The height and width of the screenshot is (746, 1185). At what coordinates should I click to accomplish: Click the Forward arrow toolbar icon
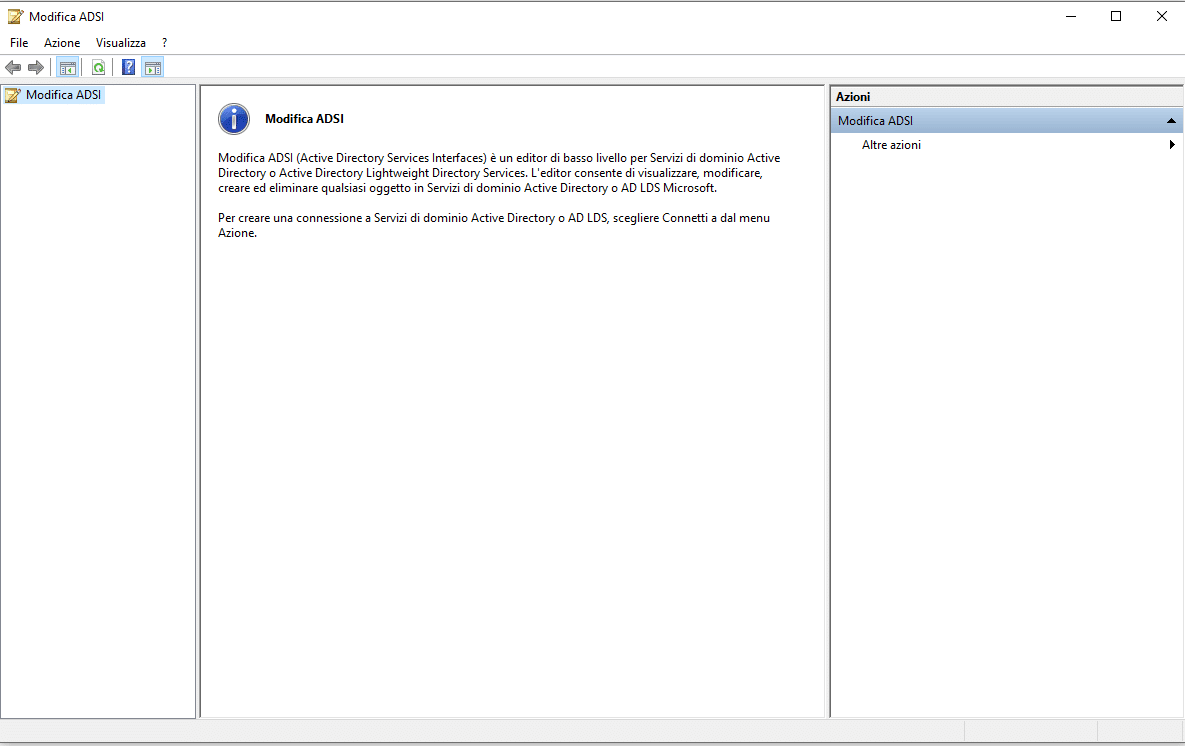click(x=36, y=68)
